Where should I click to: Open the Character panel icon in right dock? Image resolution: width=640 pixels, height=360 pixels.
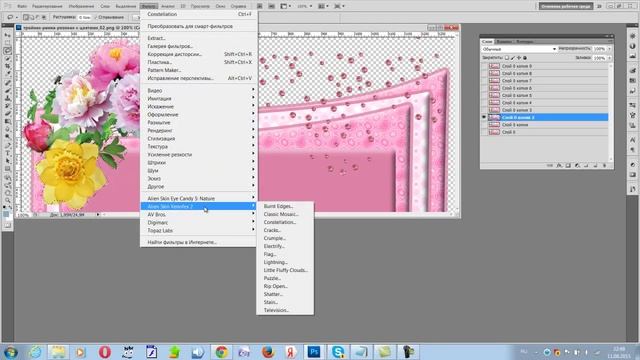click(633, 140)
